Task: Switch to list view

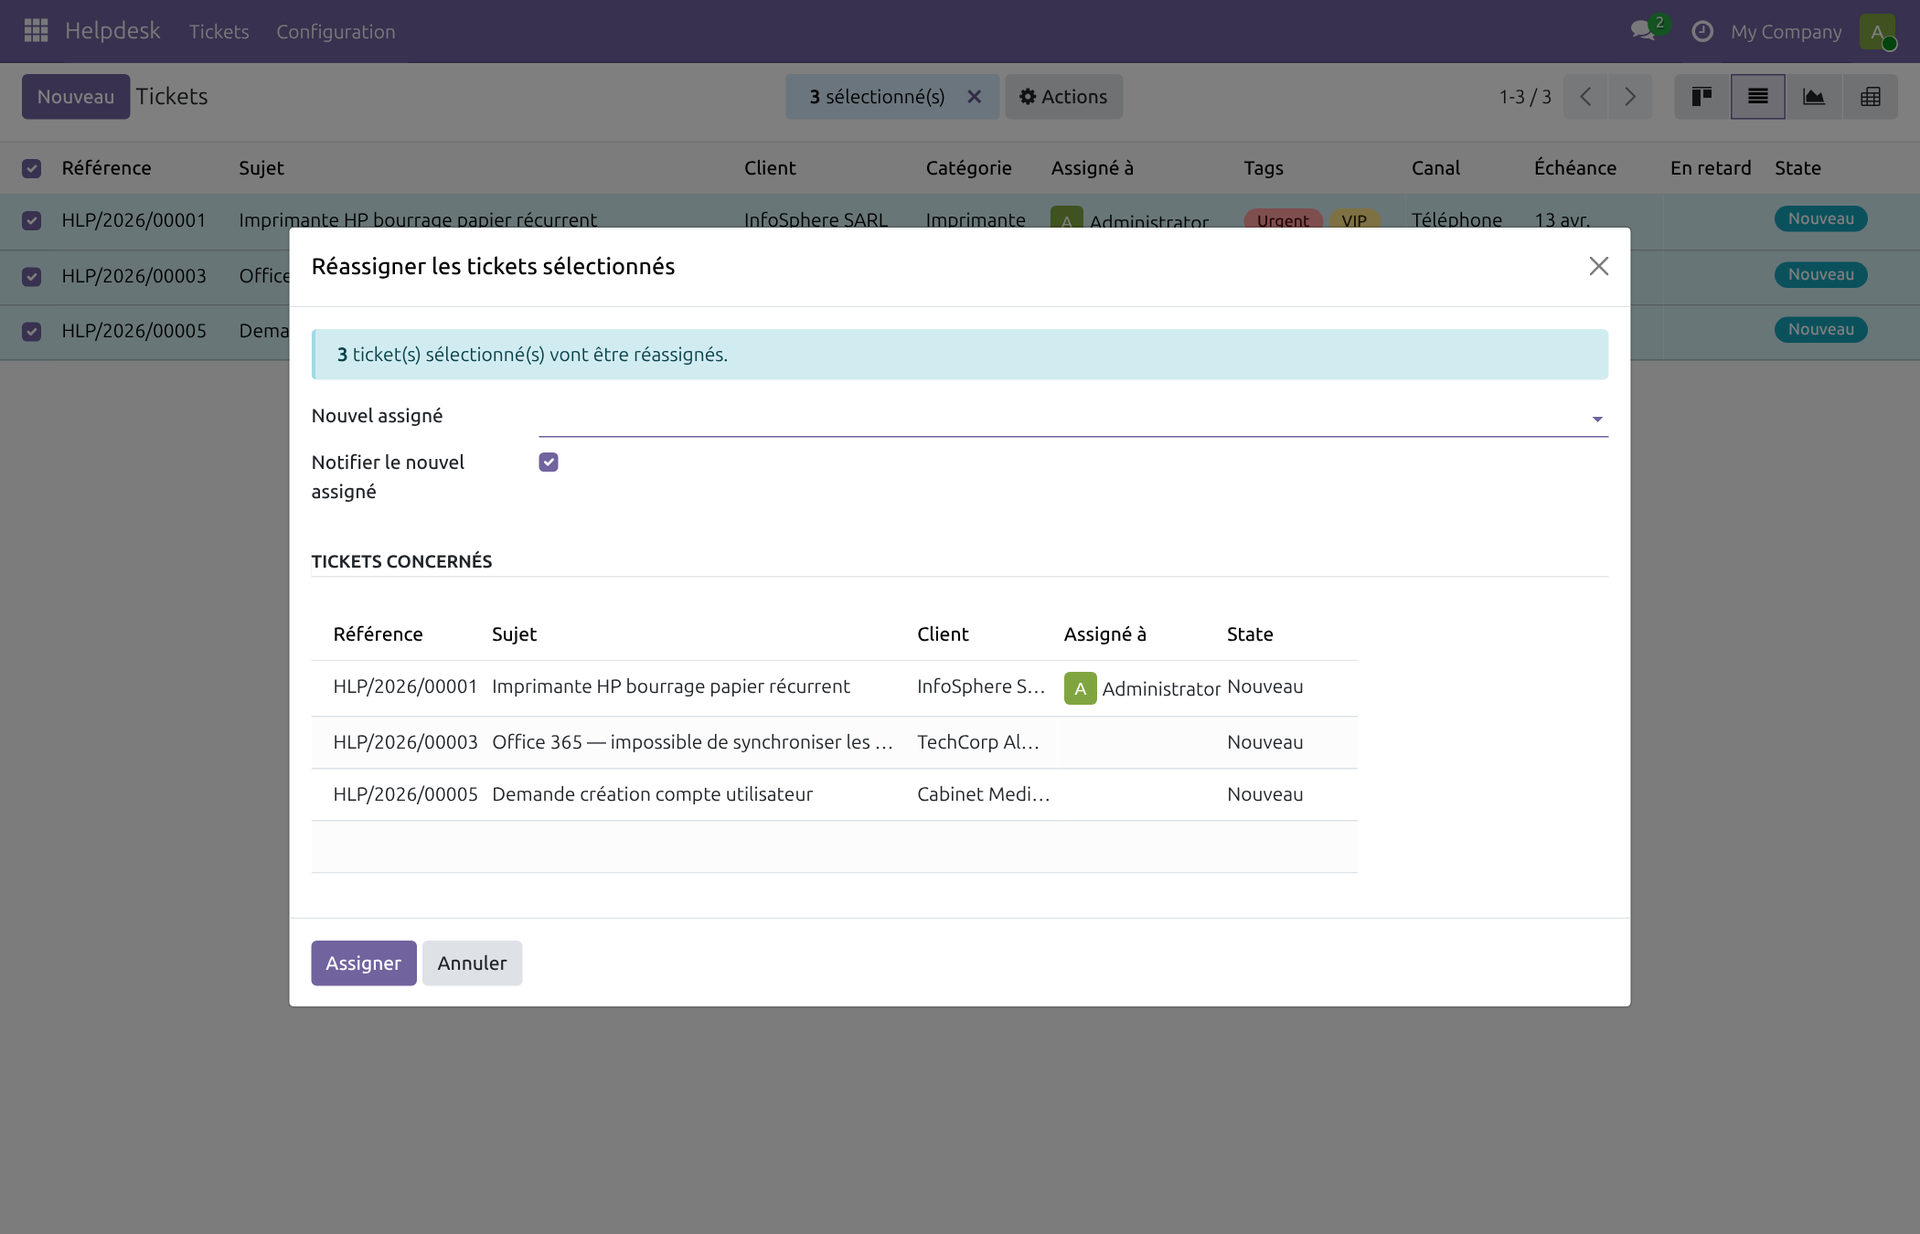Action: tap(1758, 97)
